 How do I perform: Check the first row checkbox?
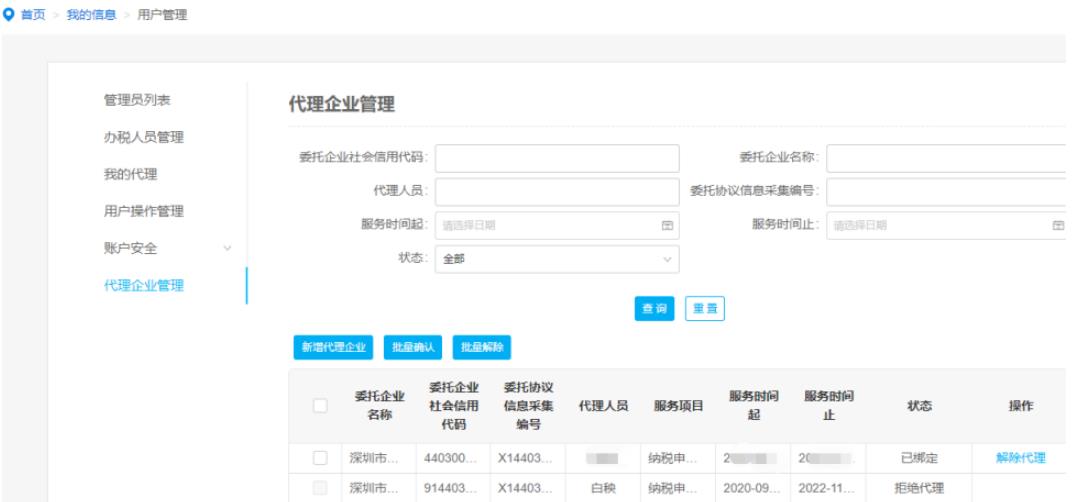tap(320, 458)
